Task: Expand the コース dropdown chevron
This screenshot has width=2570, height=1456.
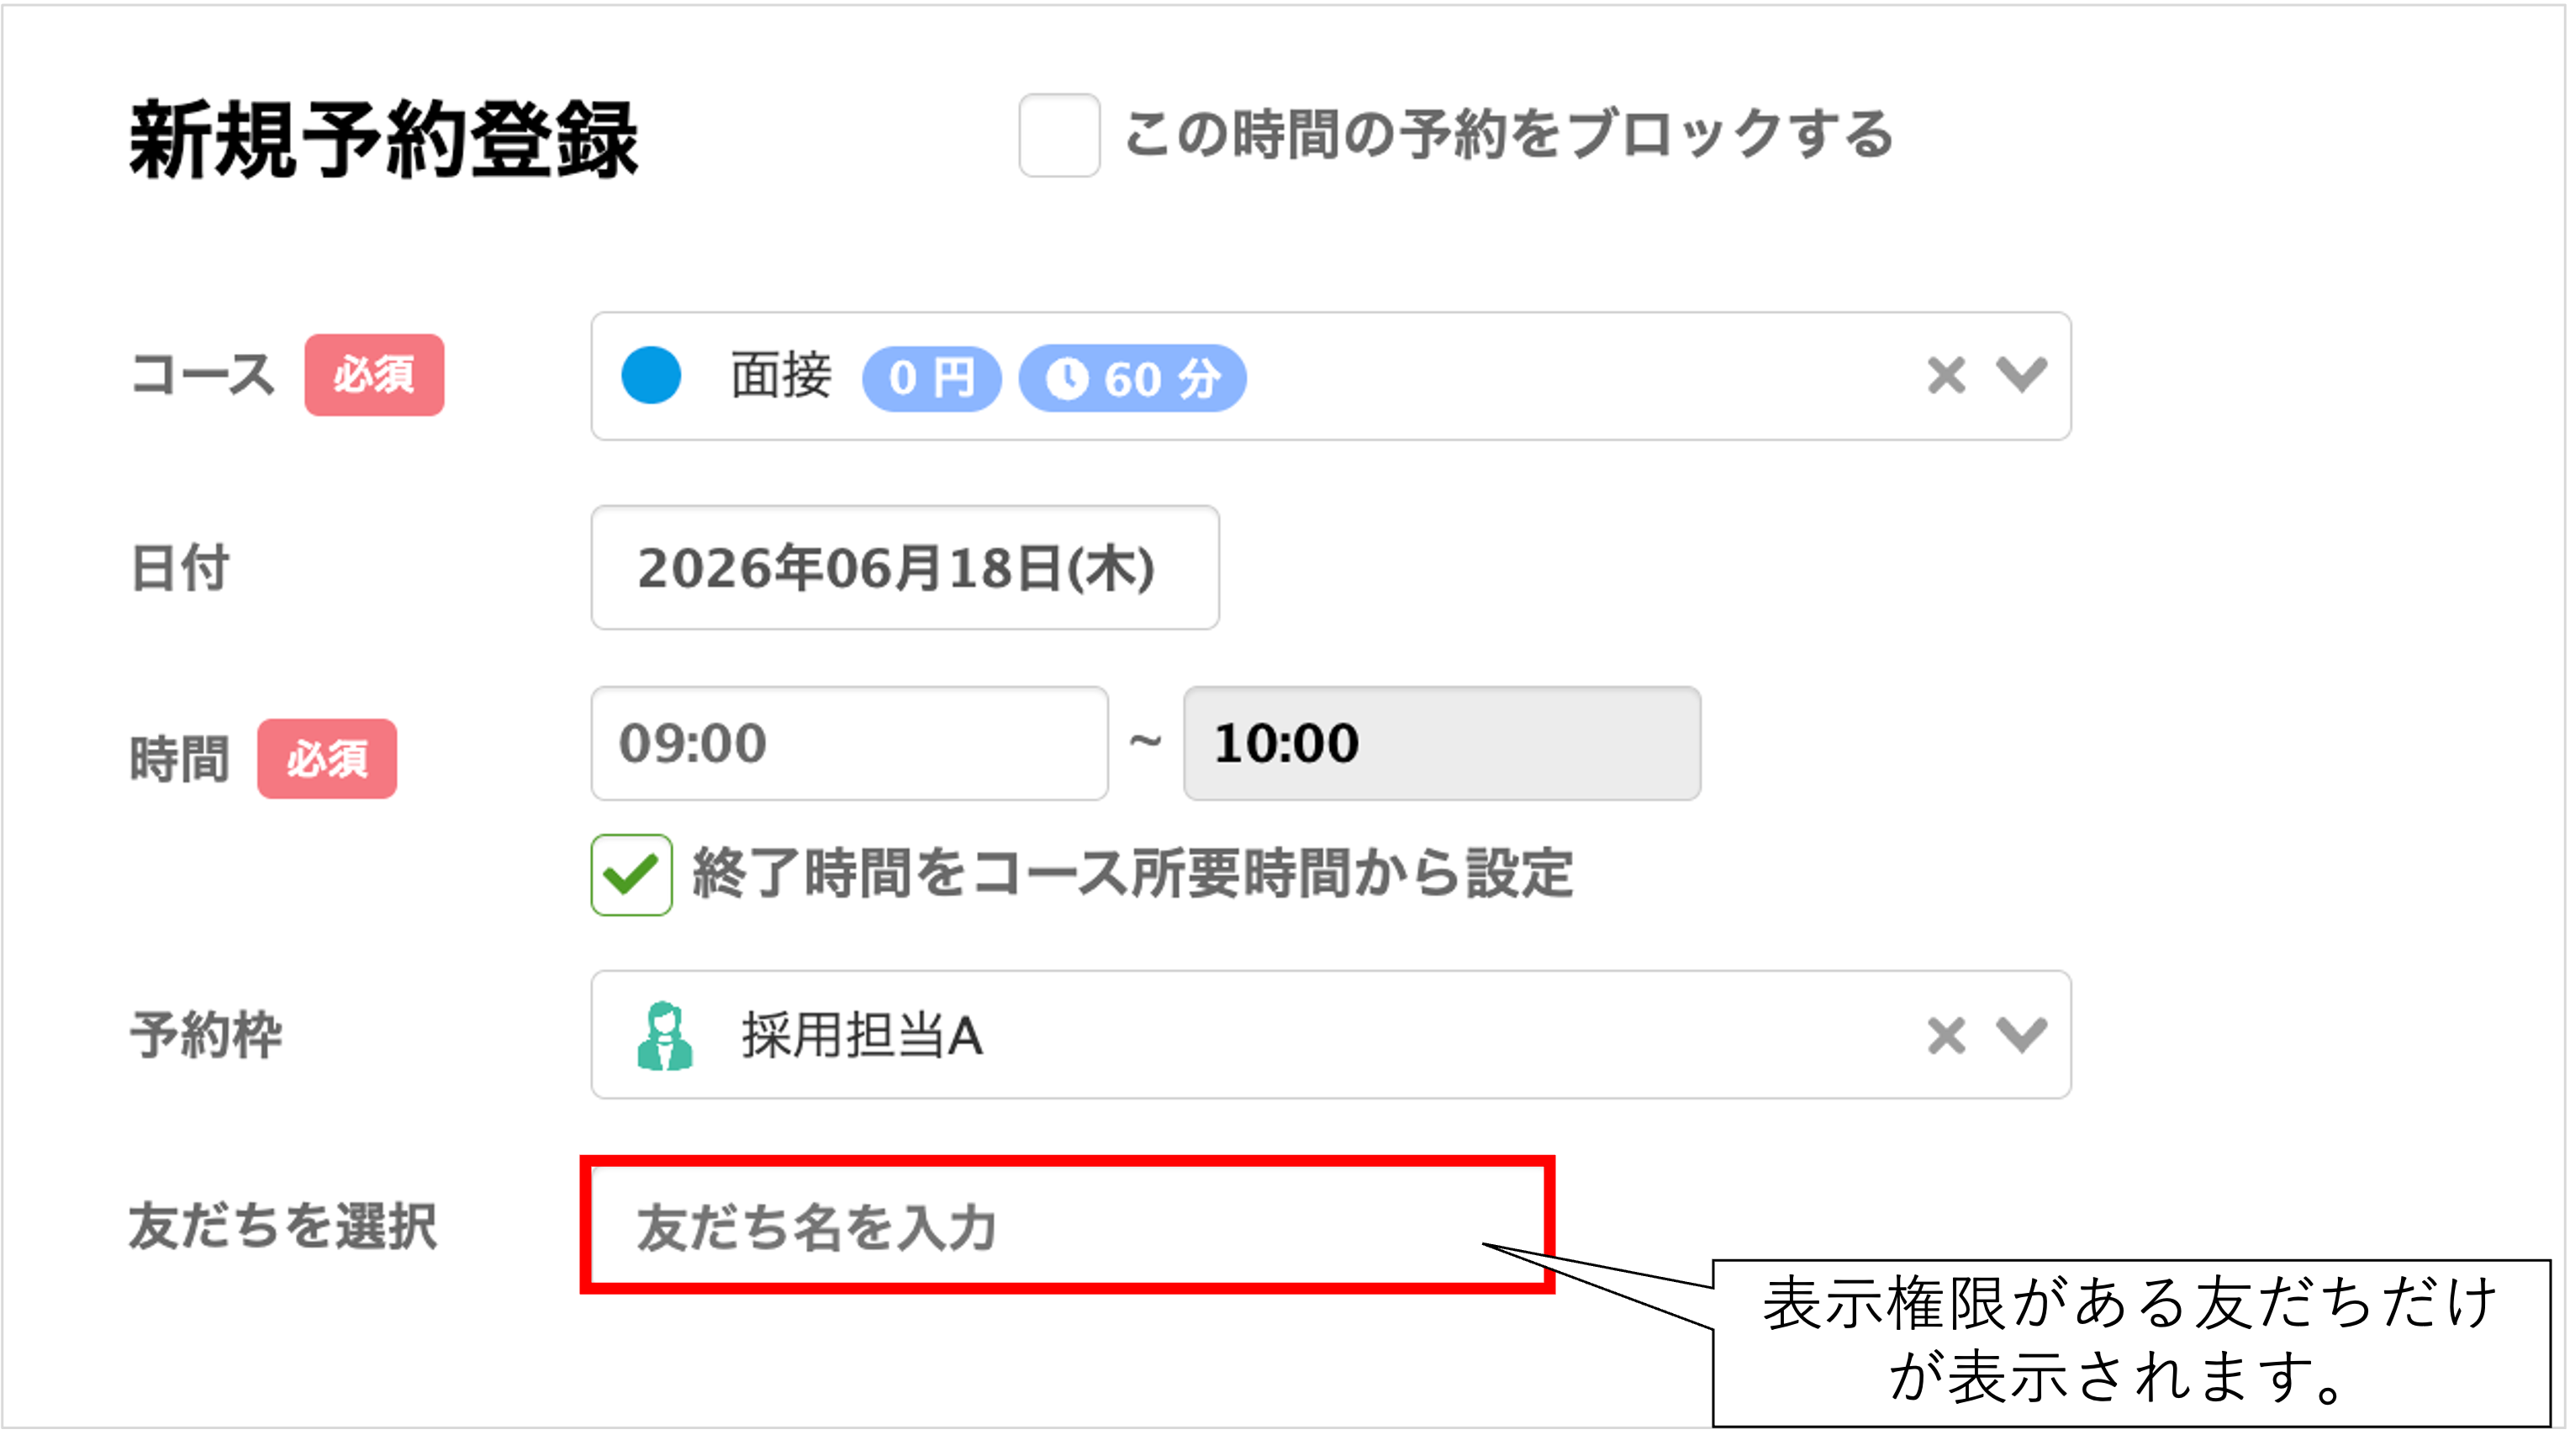Action: [2022, 376]
